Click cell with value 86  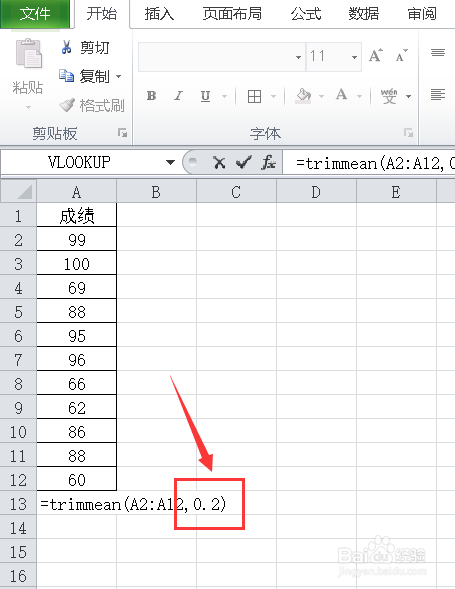[x=77, y=432]
